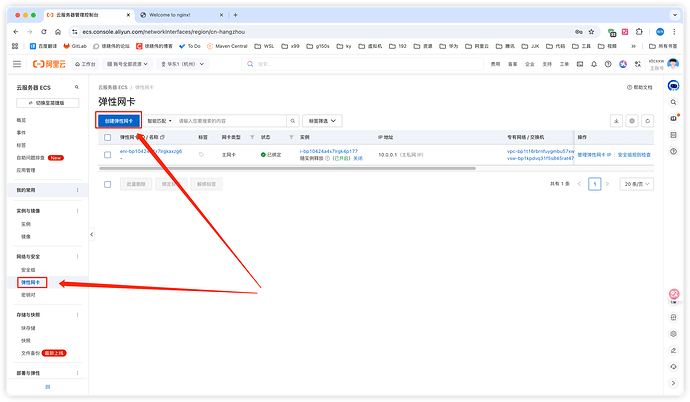
Task: Click the browser reload icon
Action: tap(45, 32)
